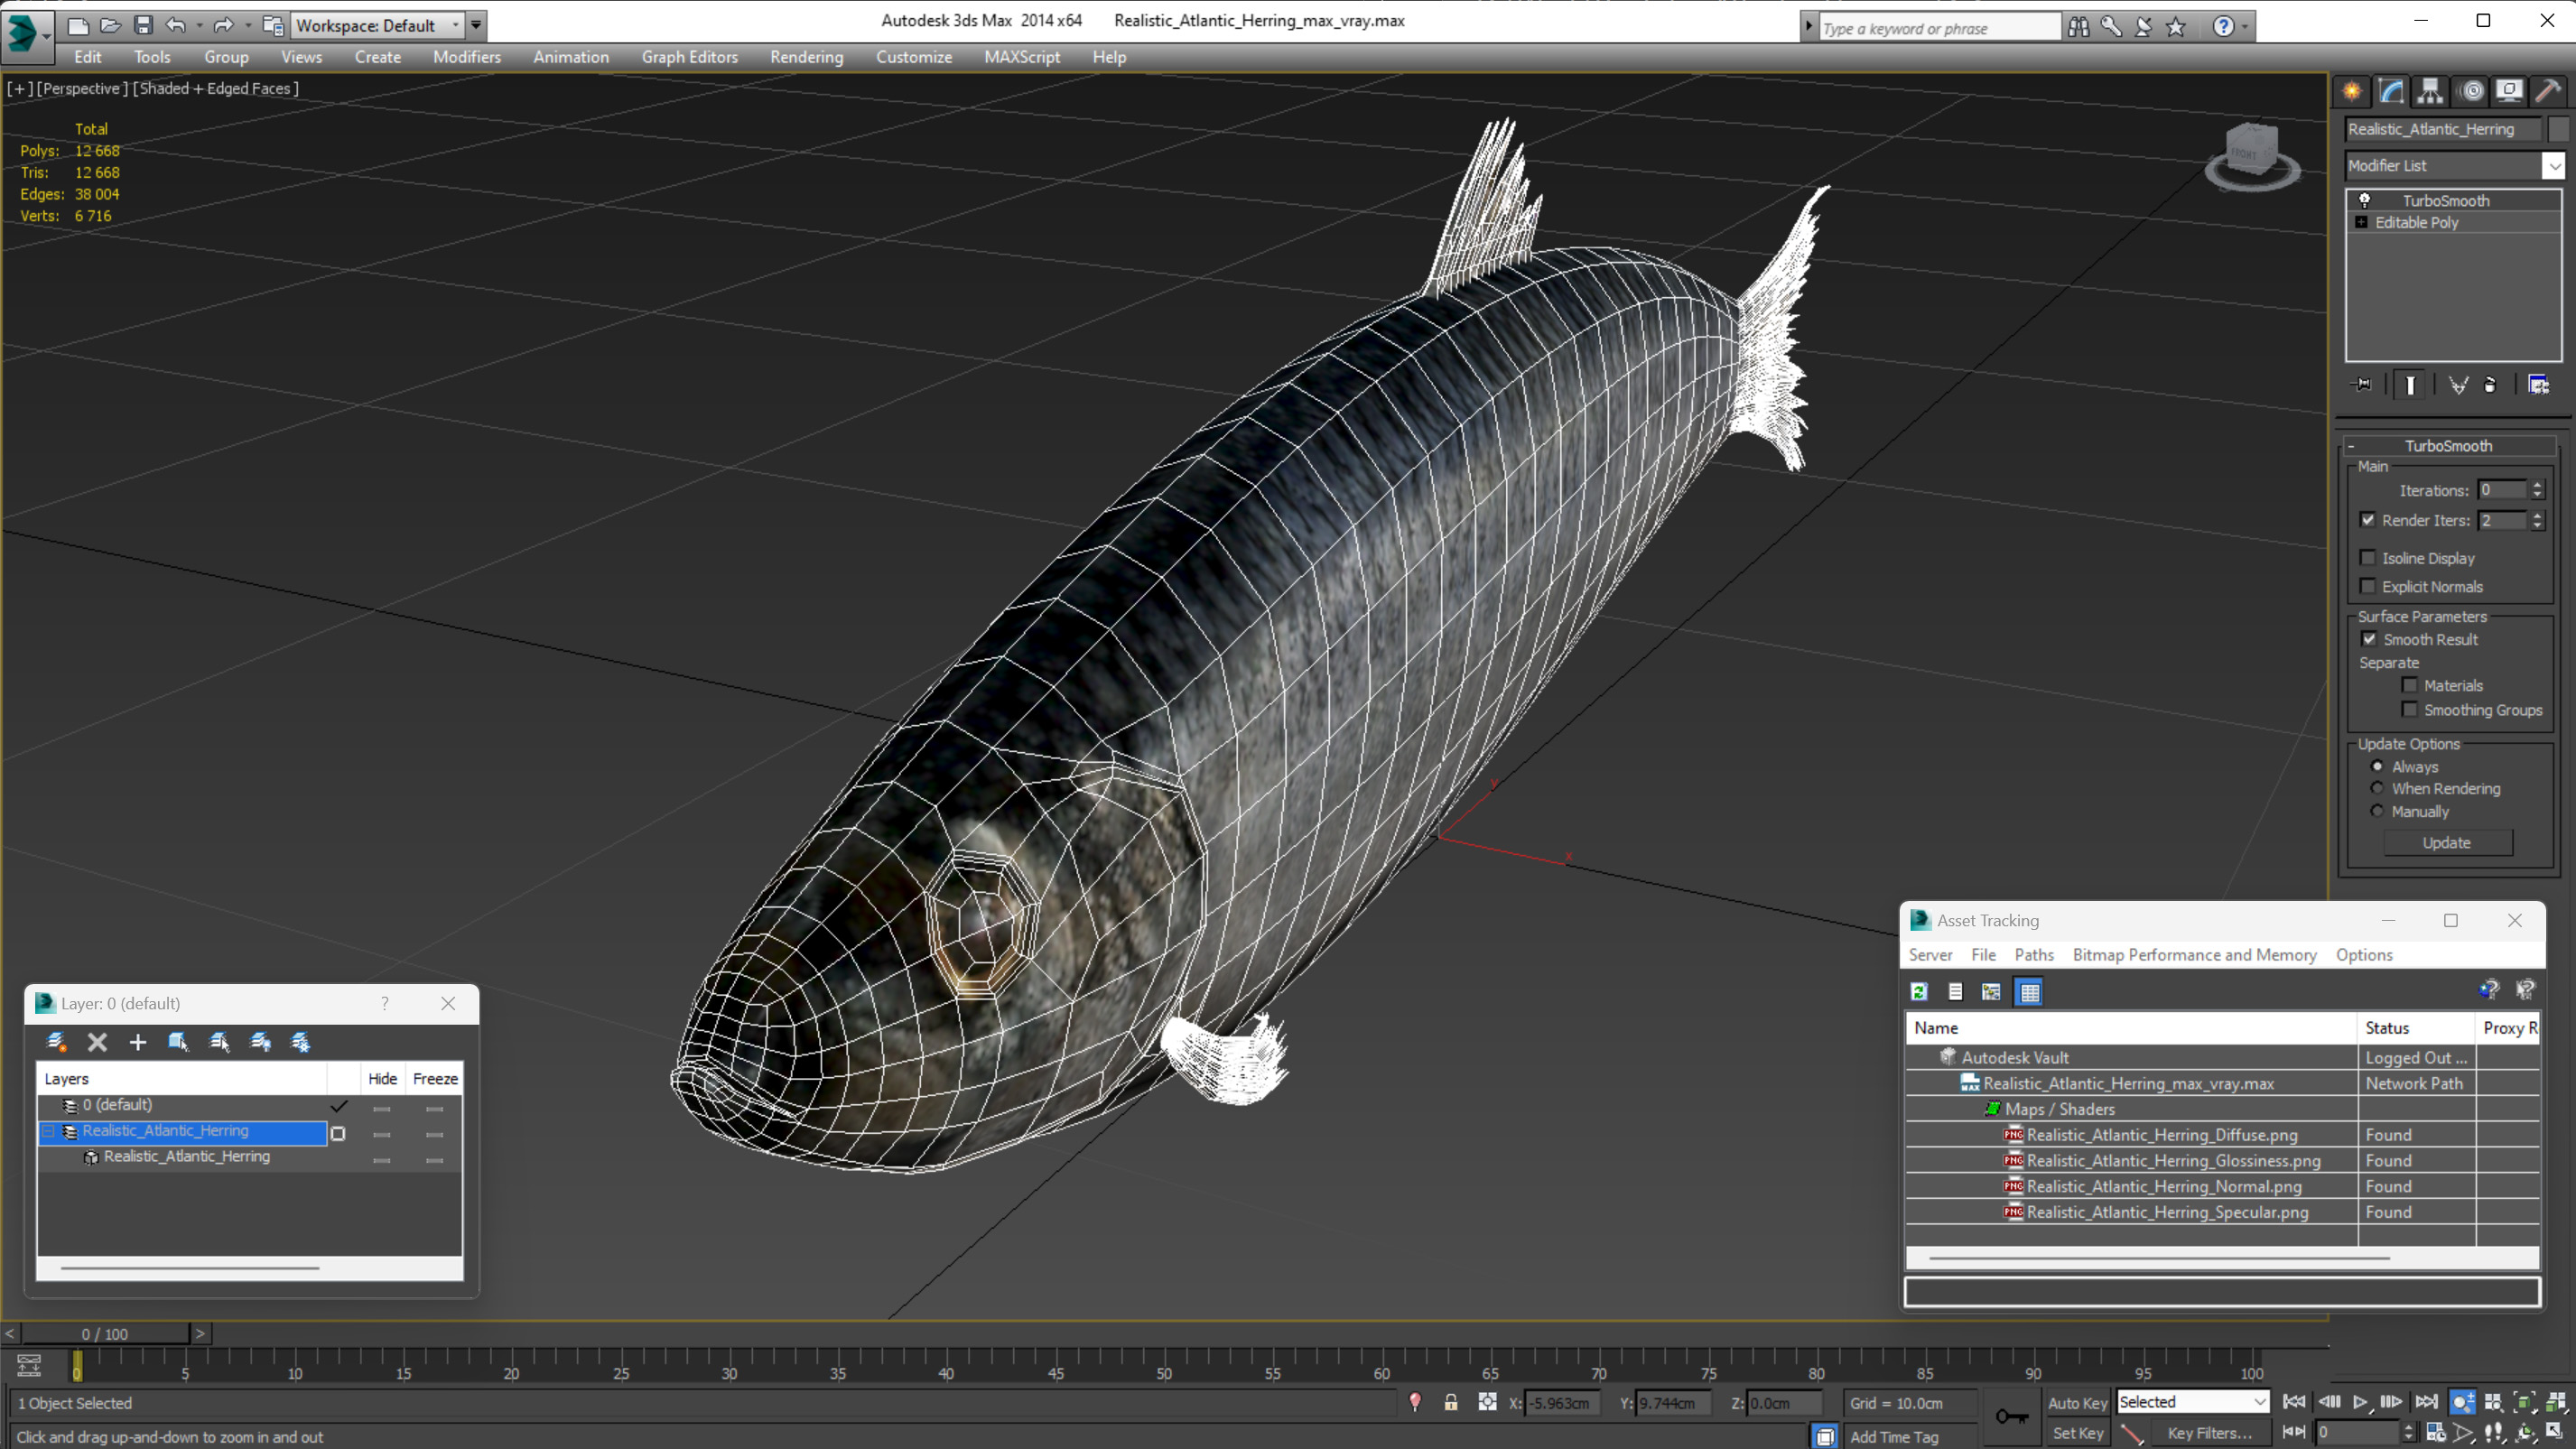Click the Redo arrow icon
The image size is (2576, 1449).
click(223, 25)
